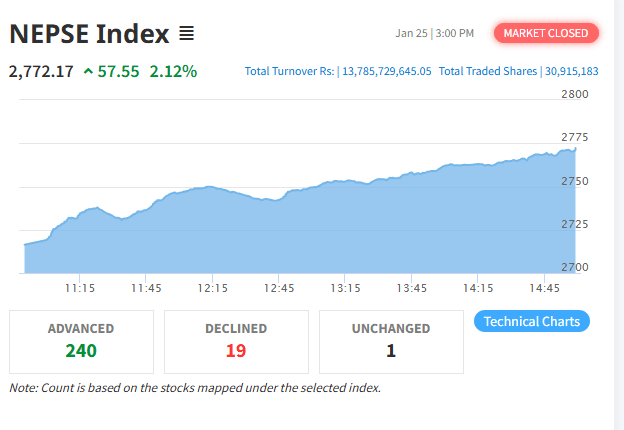Click the Total Turnover Rs value
This screenshot has height=430, width=624.
[385, 71]
